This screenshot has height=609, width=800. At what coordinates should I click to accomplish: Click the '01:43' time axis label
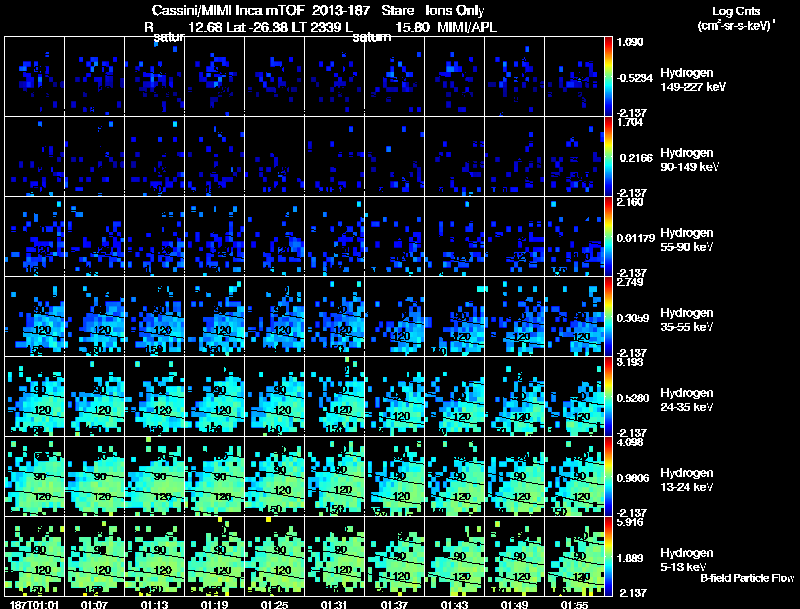pos(454,605)
